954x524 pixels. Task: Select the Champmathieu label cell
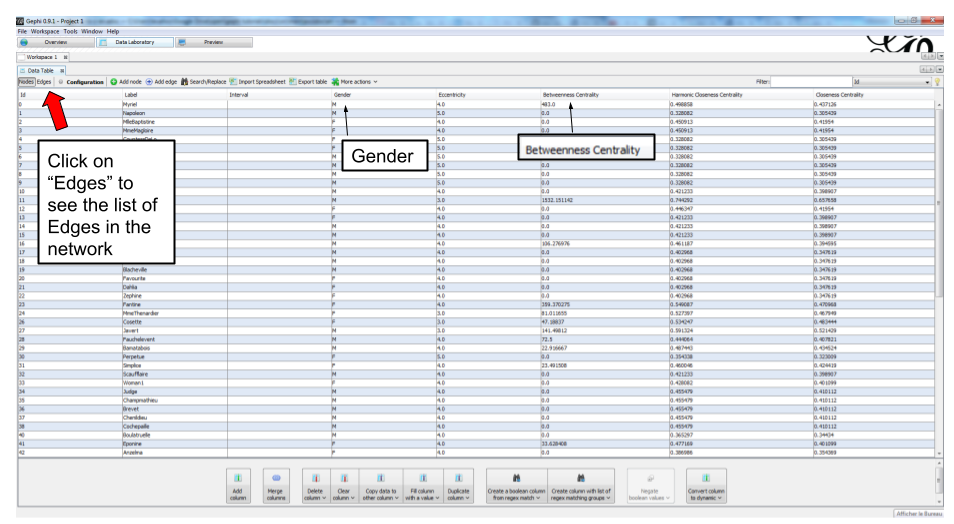pos(175,400)
